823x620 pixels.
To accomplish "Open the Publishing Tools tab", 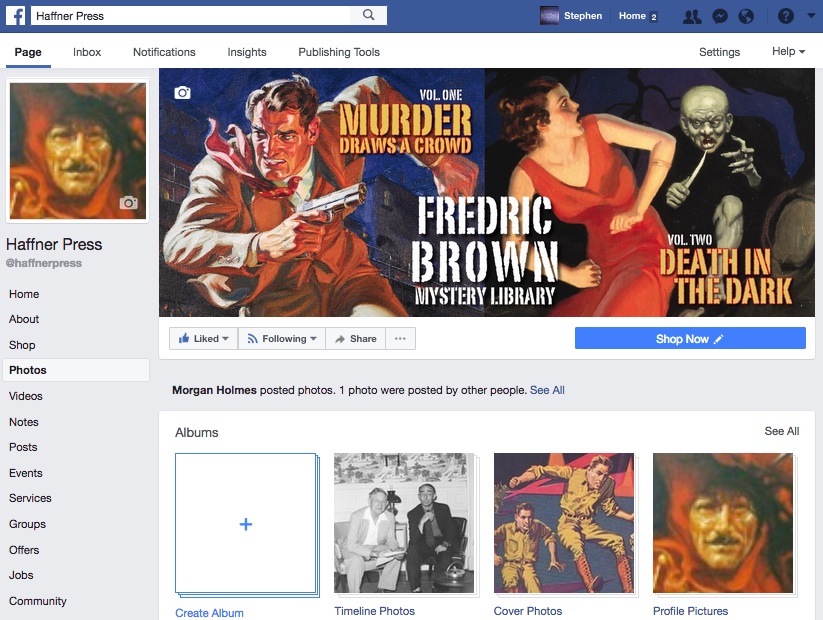I will (339, 52).
